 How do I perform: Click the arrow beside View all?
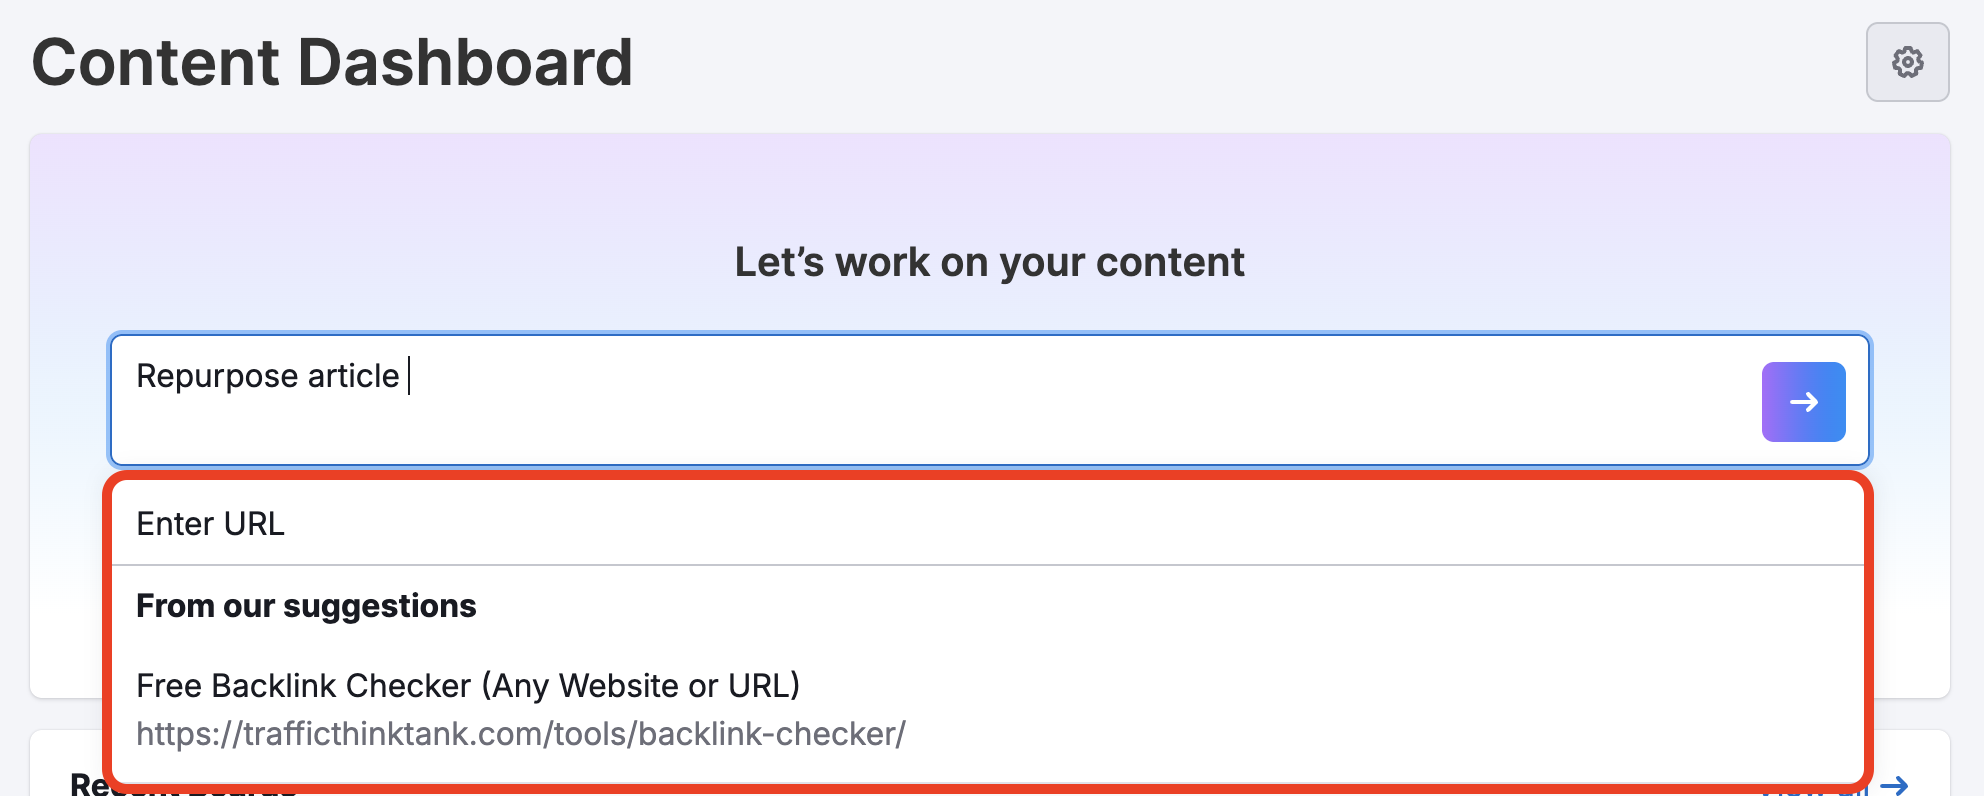pos(1894,787)
